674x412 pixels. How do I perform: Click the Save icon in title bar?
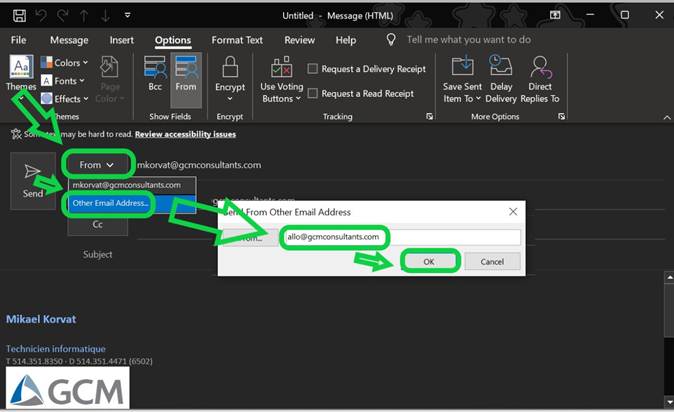point(19,16)
